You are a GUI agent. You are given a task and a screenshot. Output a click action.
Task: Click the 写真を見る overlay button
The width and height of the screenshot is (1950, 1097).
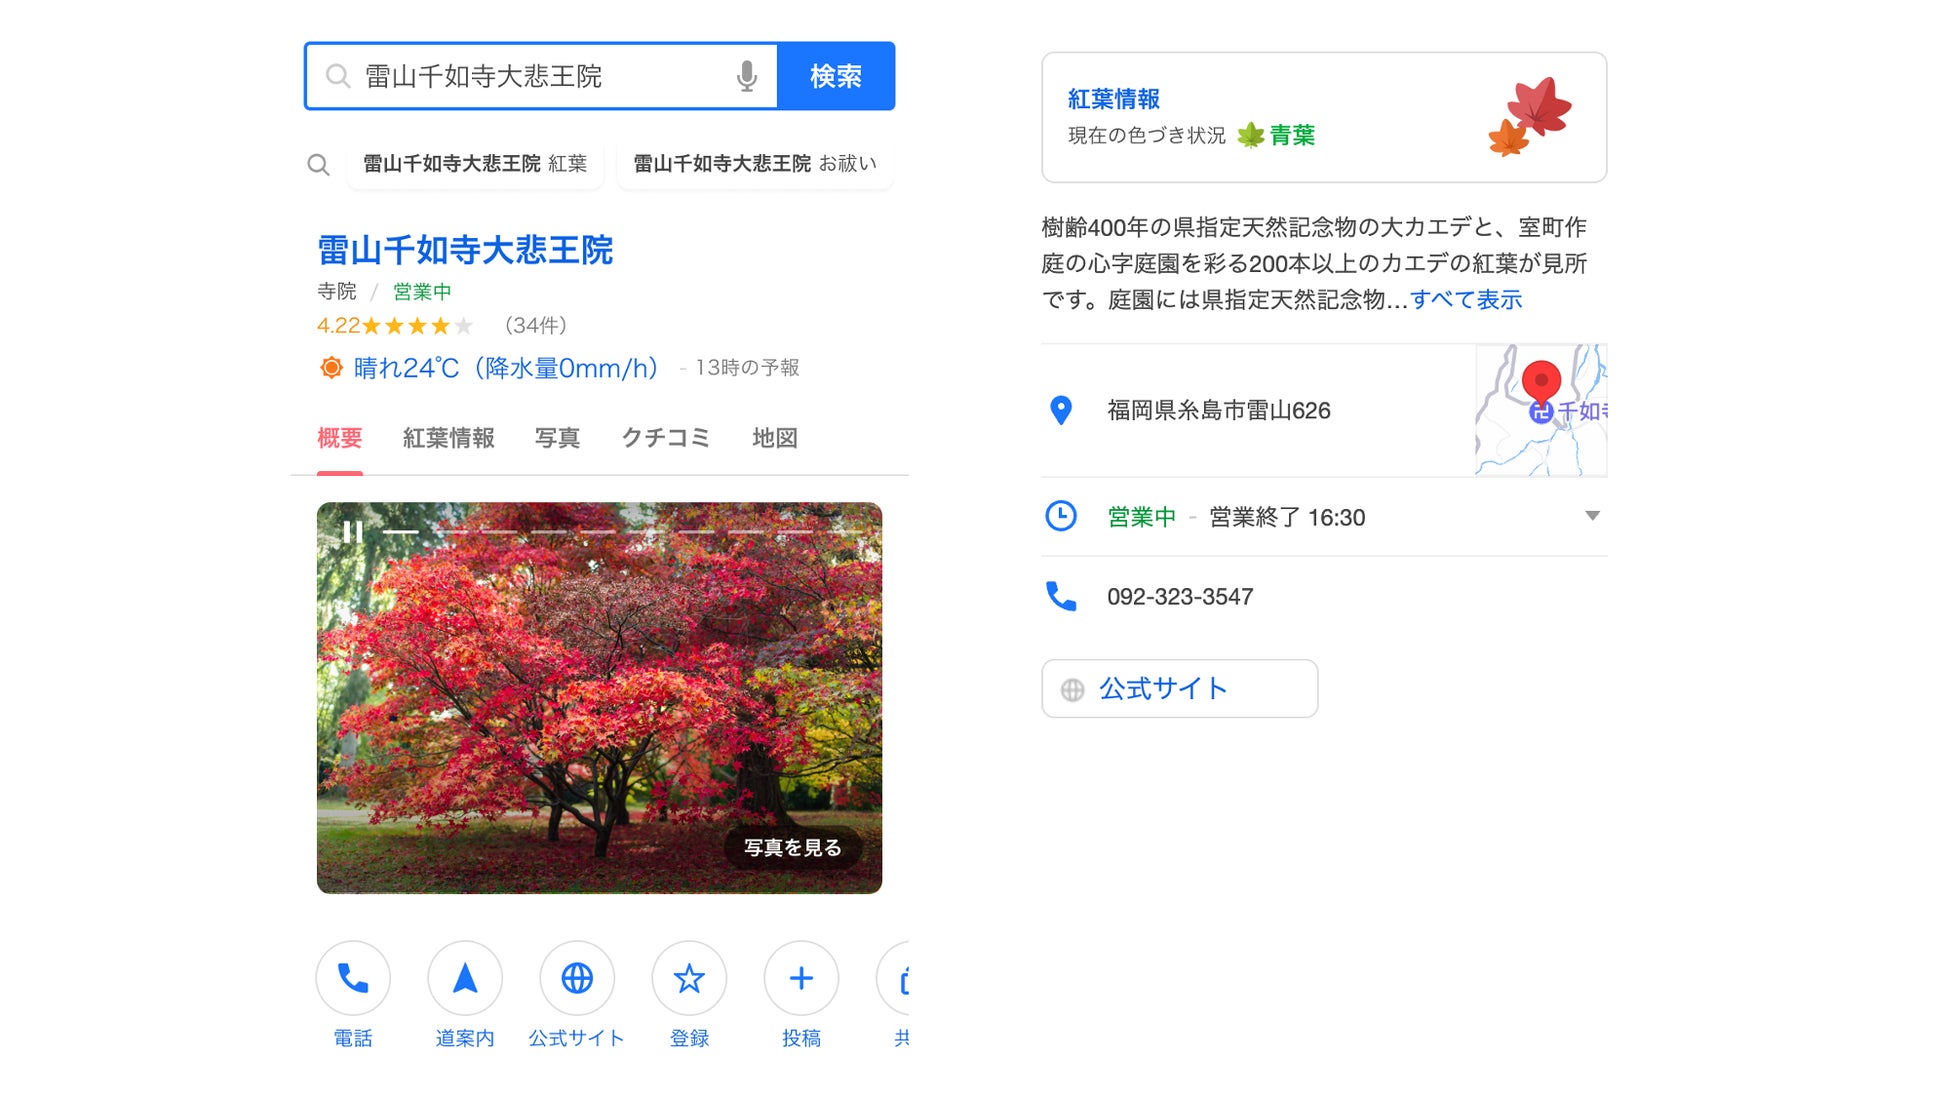point(792,847)
